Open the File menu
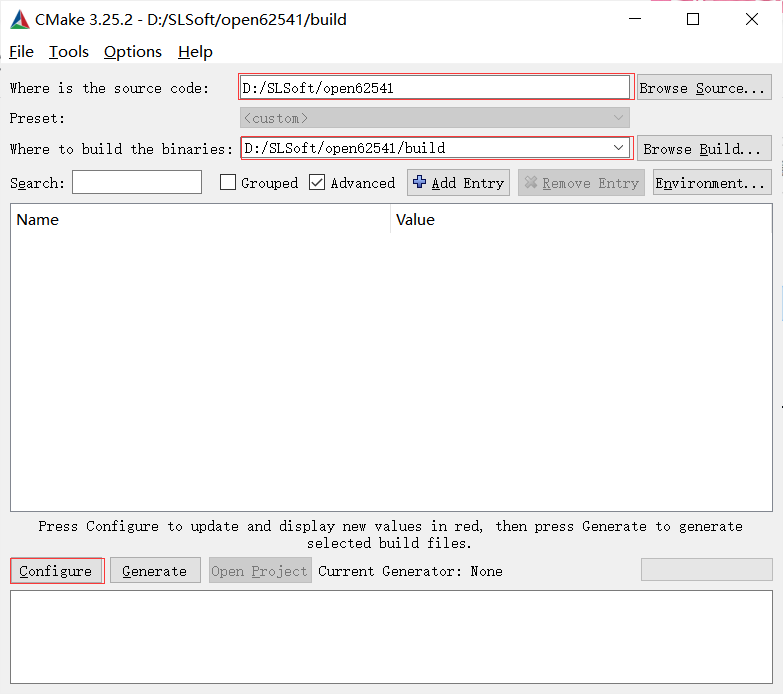783x694 pixels. (21, 52)
